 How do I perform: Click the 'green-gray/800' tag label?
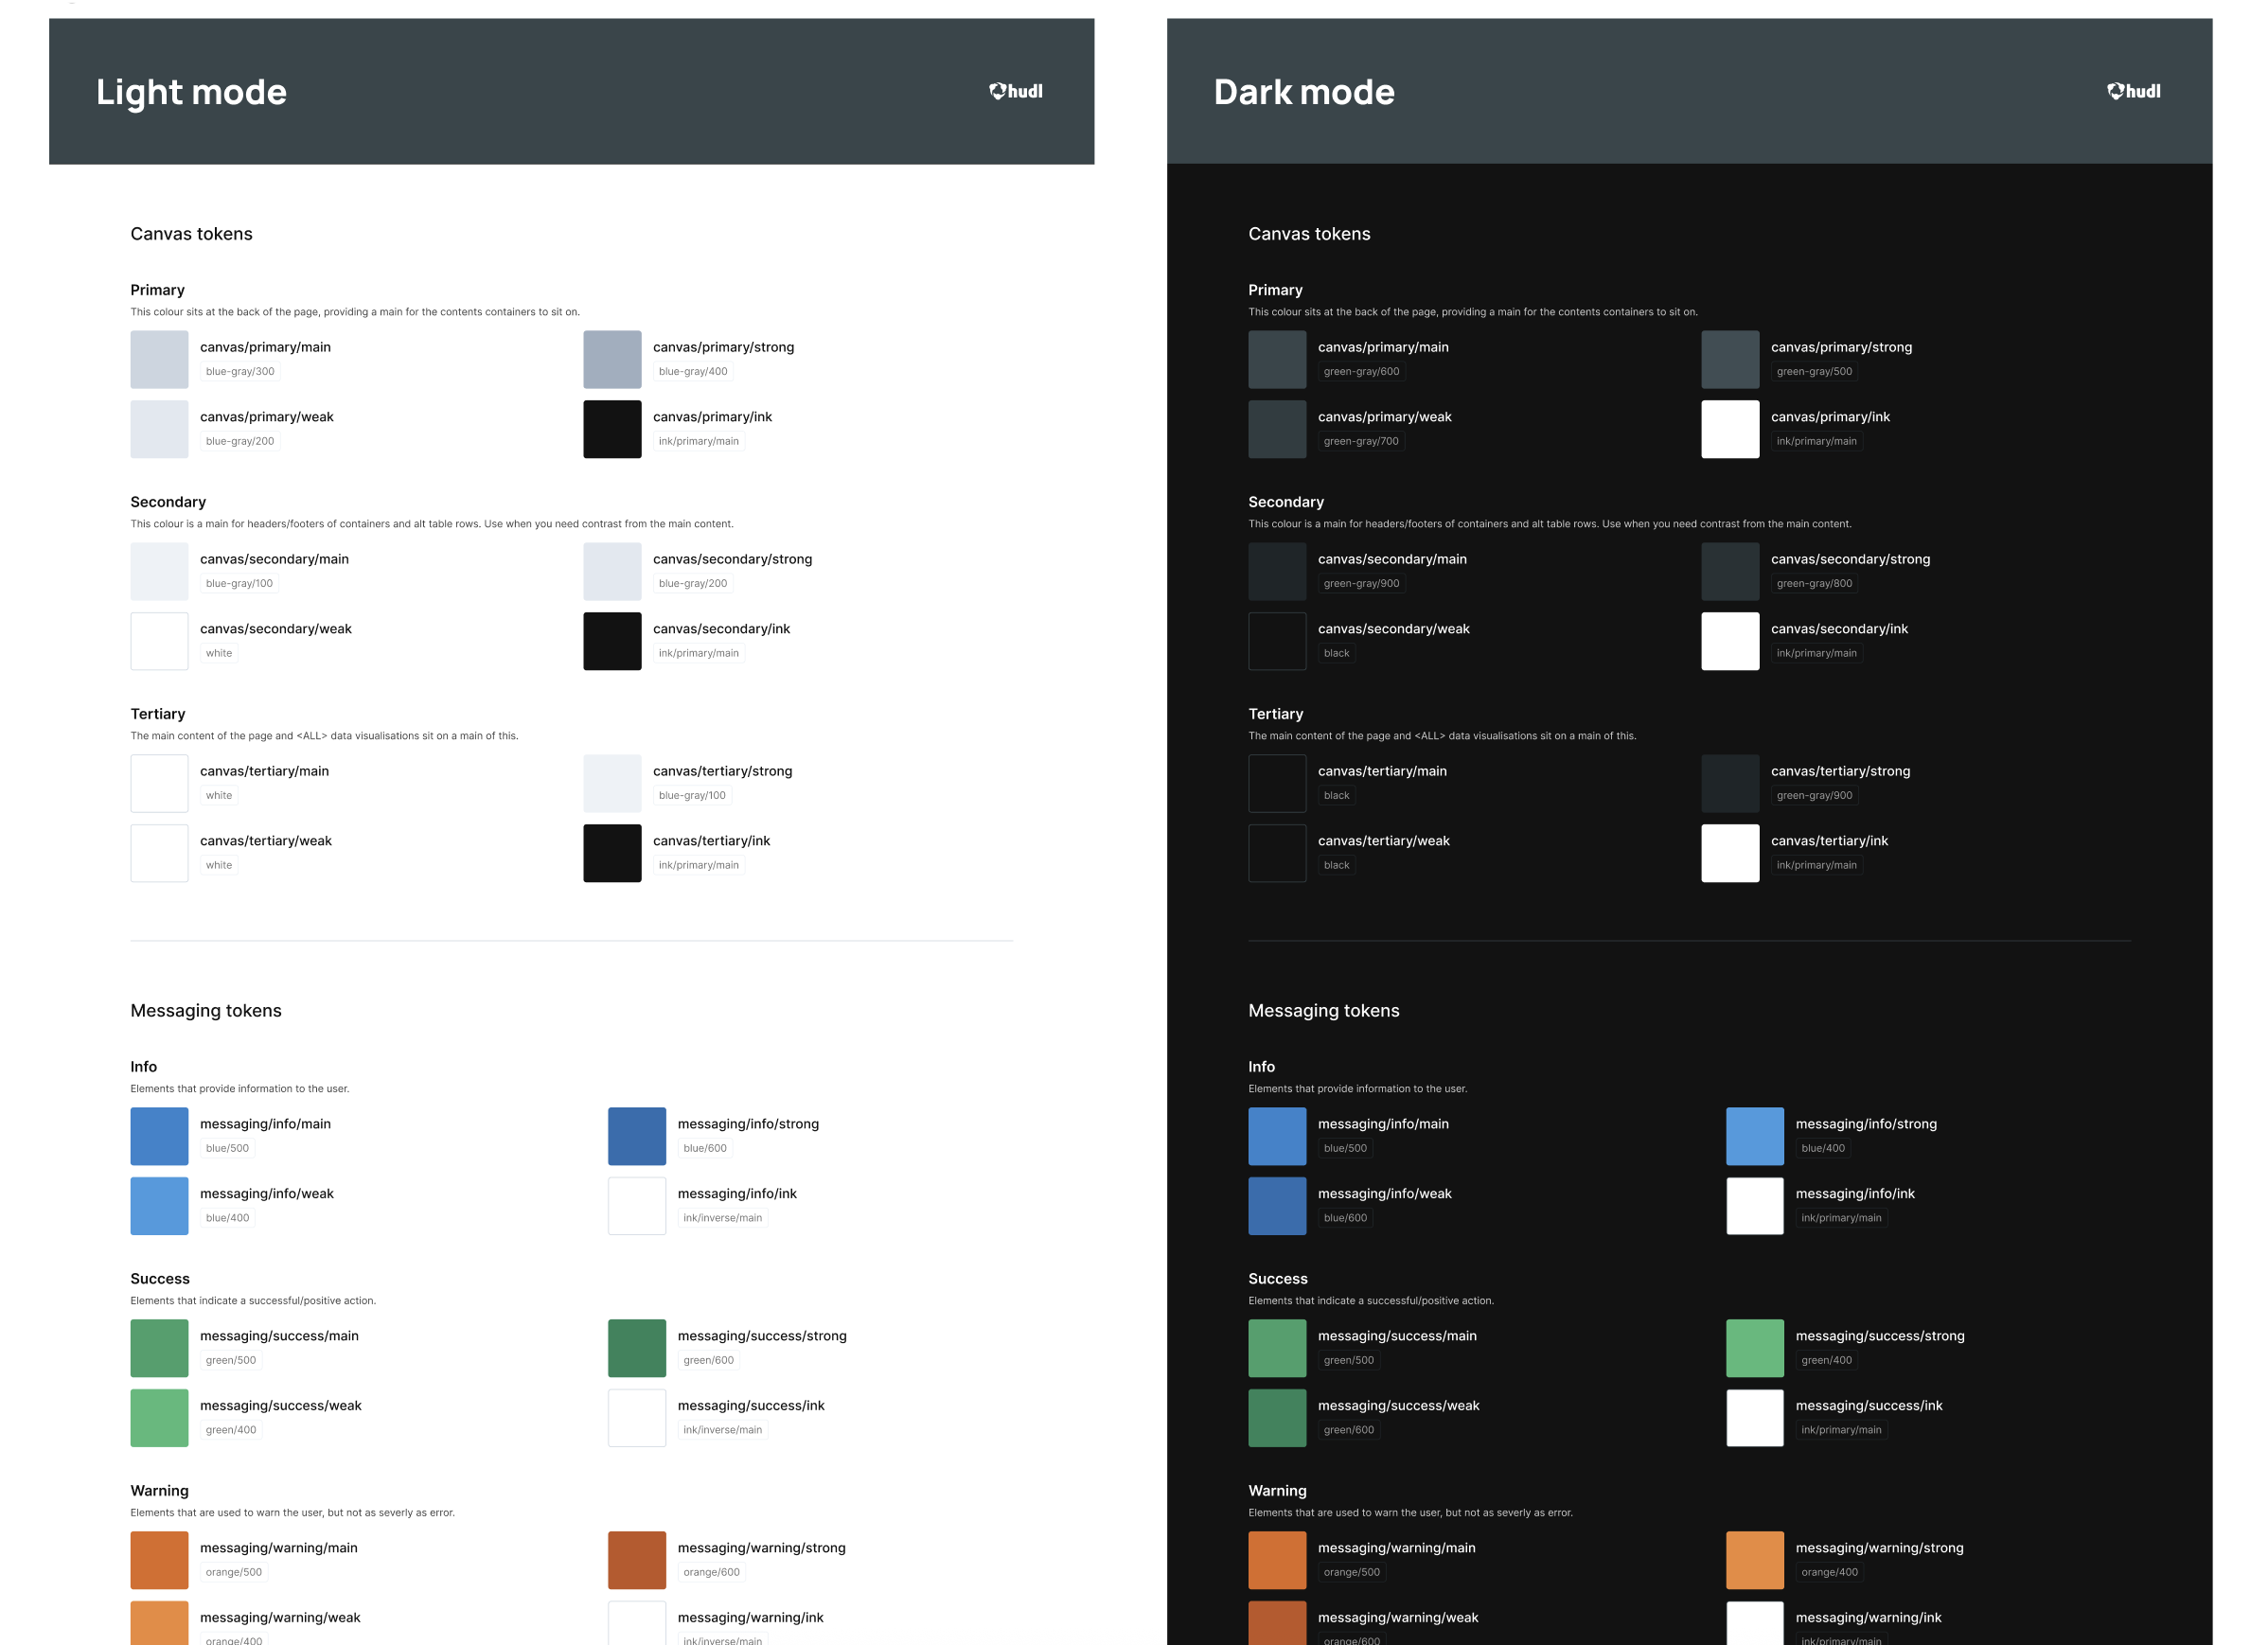pos(1814,584)
